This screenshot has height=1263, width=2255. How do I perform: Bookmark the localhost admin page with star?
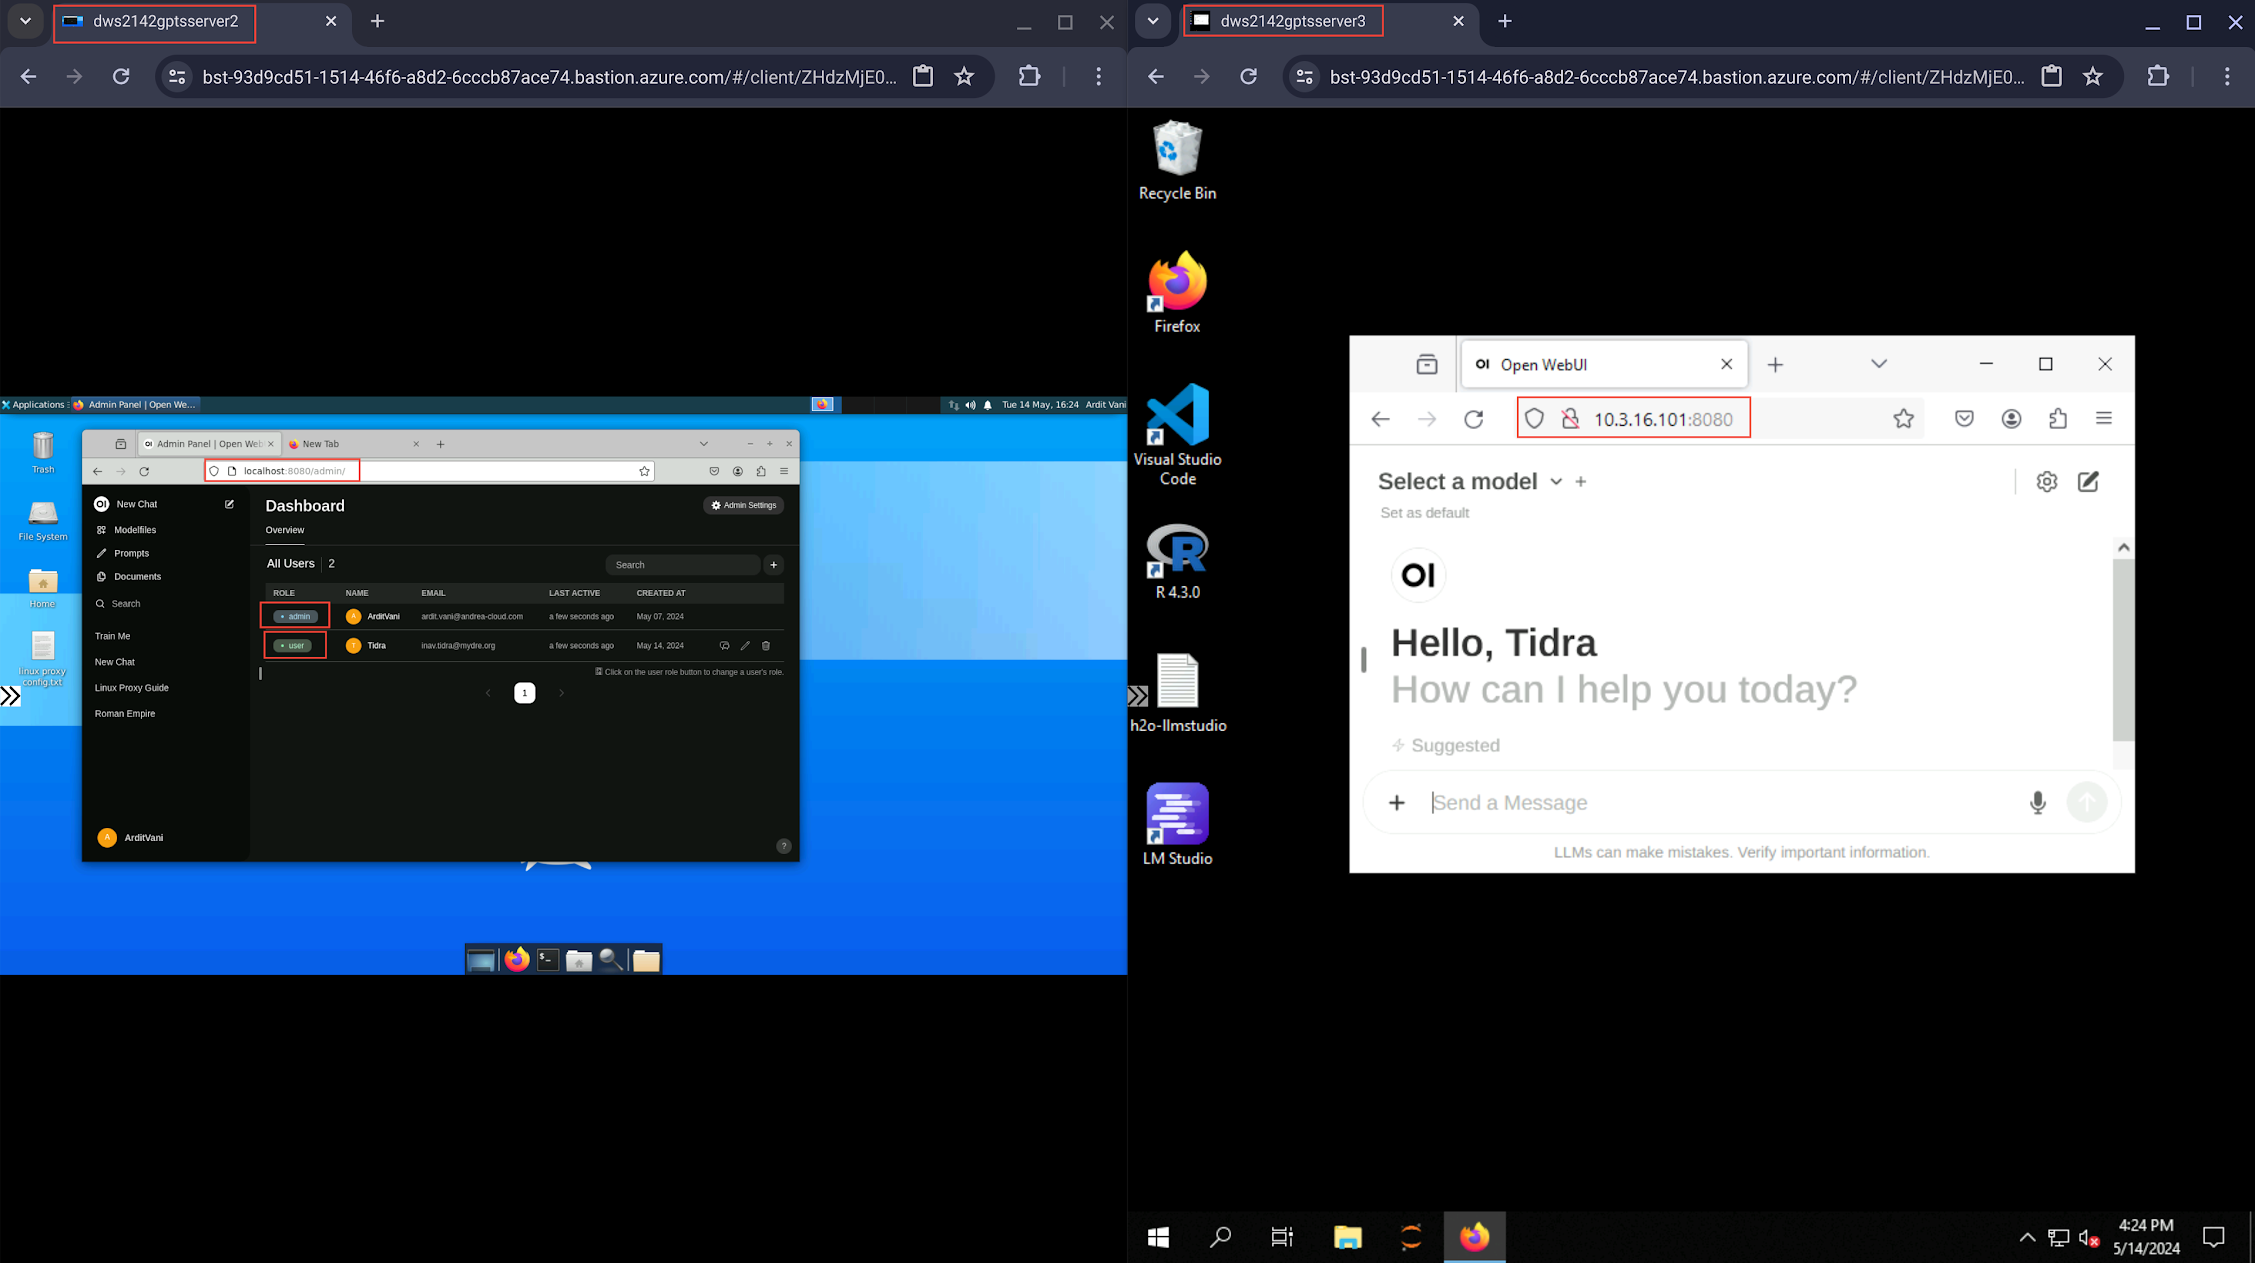[x=645, y=471]
